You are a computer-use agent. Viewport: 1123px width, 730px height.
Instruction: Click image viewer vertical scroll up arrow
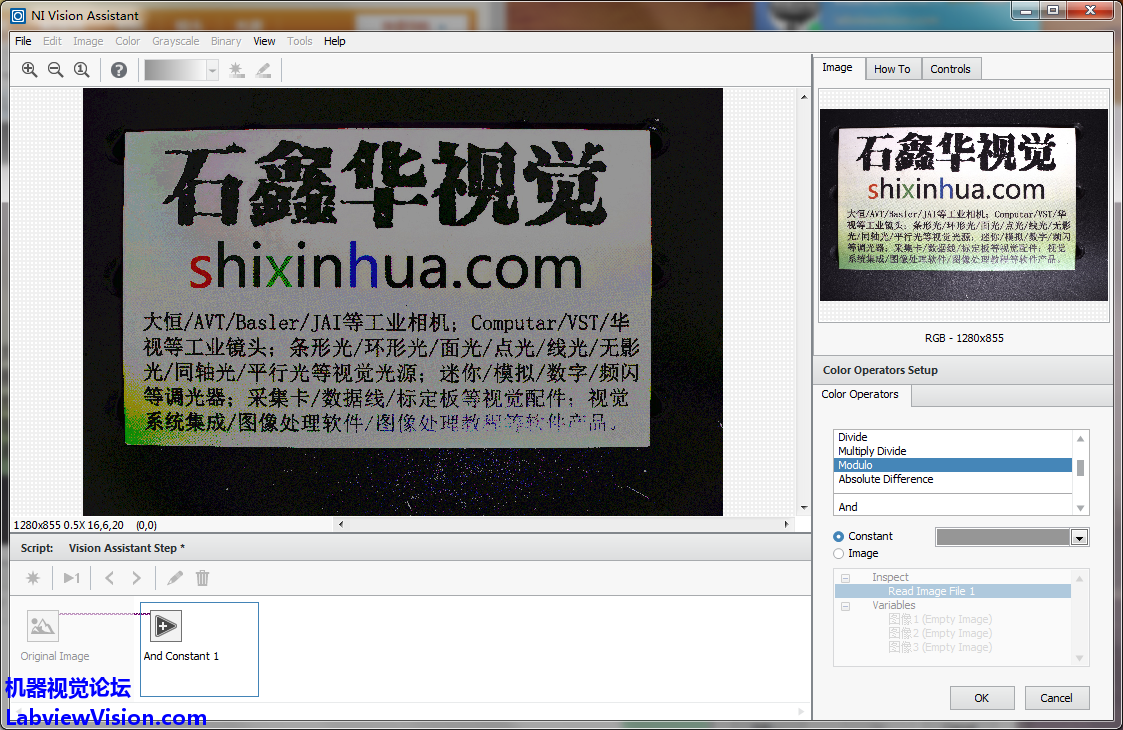804,97
